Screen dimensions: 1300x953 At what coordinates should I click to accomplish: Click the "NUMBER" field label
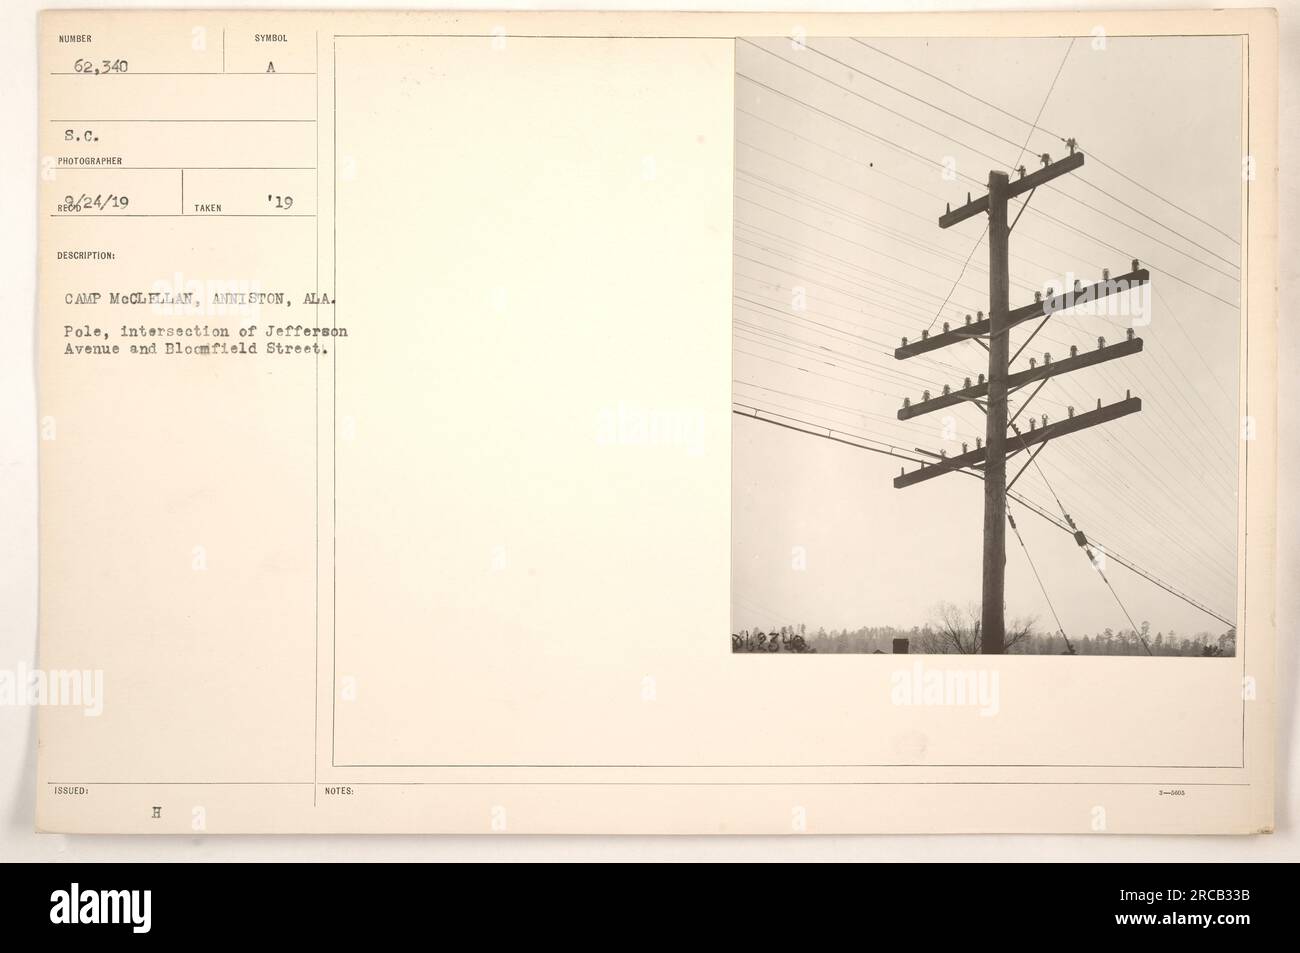[75, 39]
